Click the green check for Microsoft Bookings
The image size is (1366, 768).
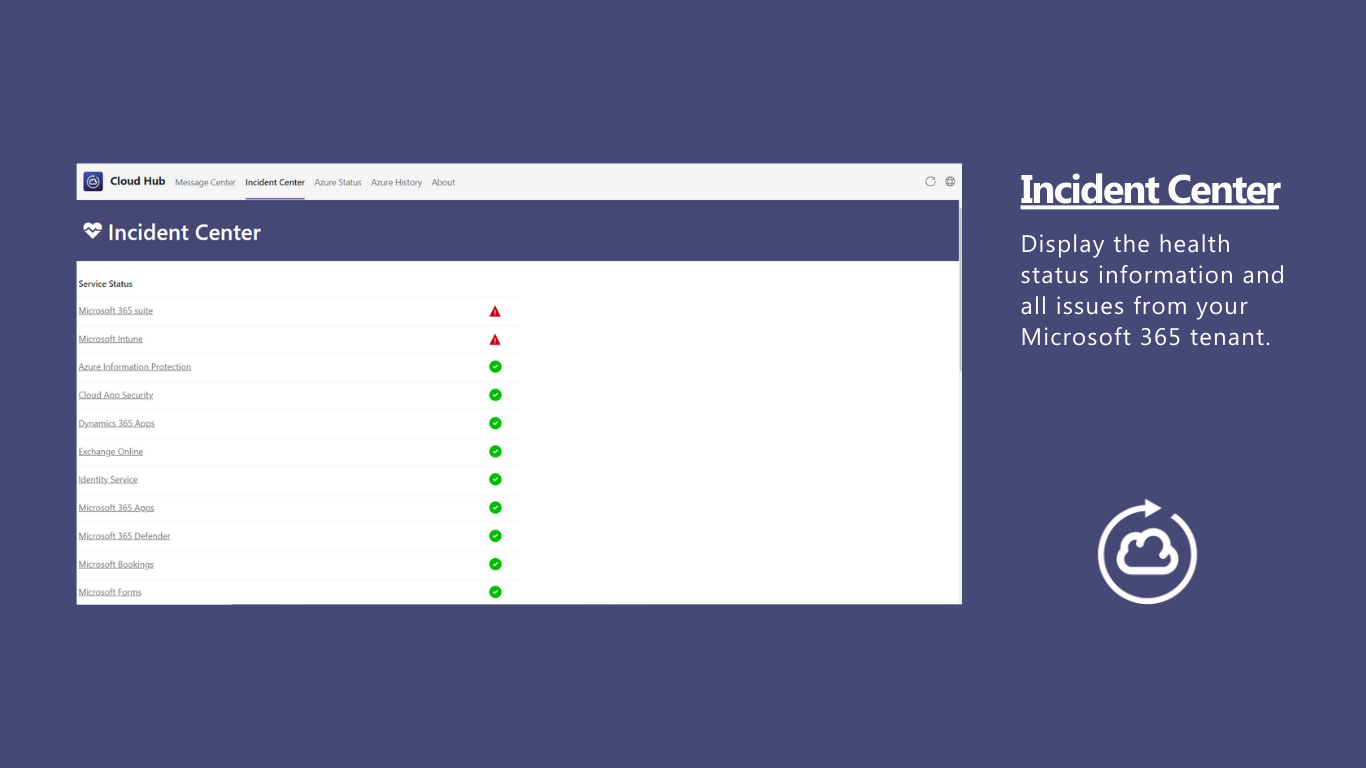coord(495,564)
